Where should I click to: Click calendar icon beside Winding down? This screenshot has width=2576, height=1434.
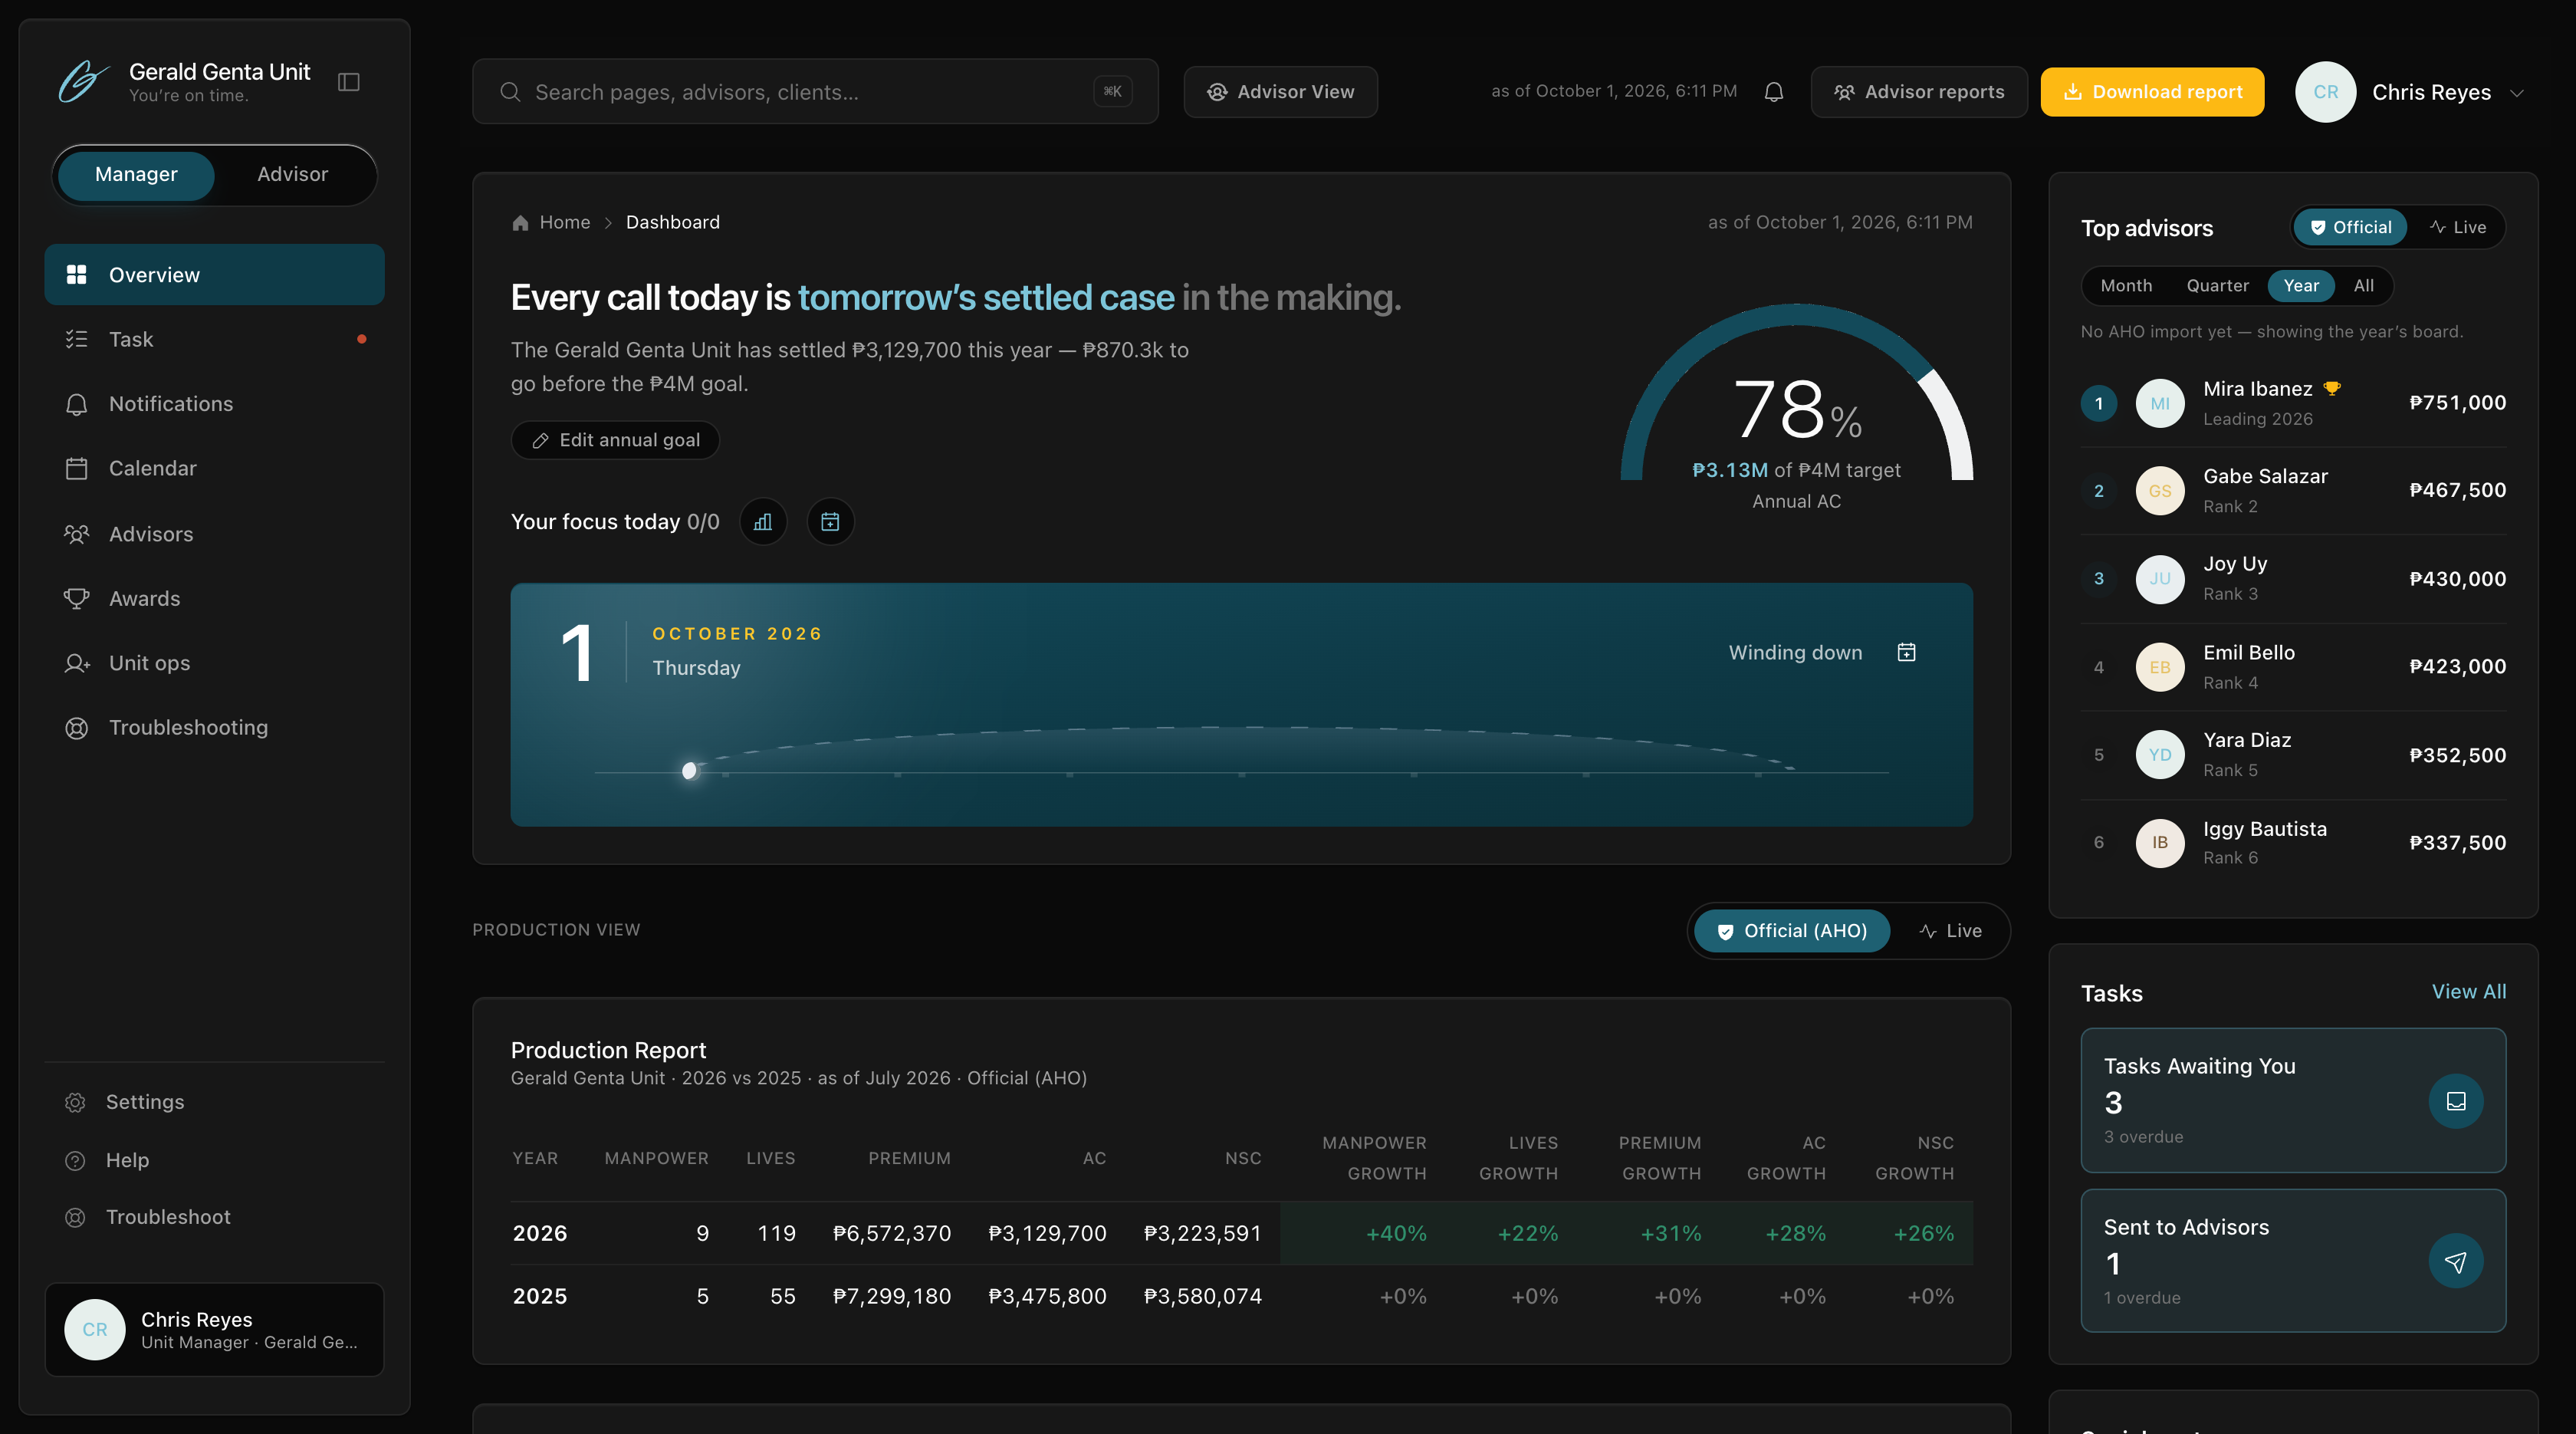coord(1906,652)
